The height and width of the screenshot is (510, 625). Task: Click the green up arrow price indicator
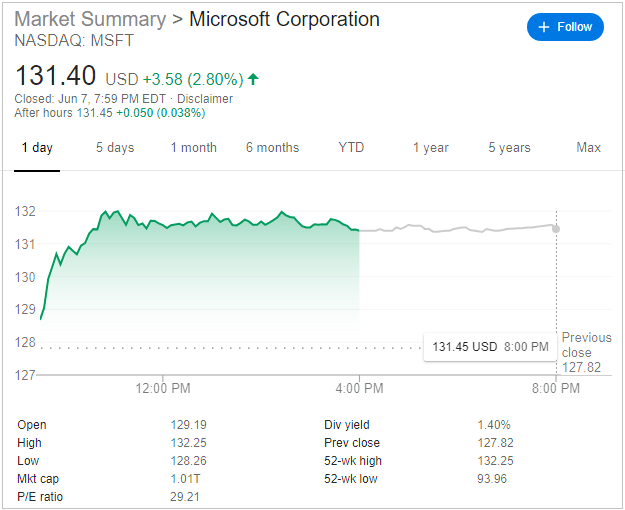pyautogui.click(x=253, y=78)
